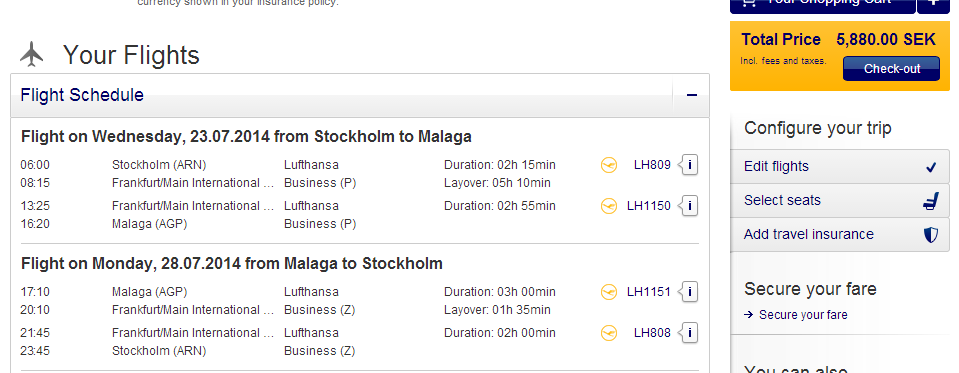Image resolution: width=959 pixels, height=373 pixels.
Task: Click the Total Price 5,880.00 SEK box
Action: pos(840,56)
